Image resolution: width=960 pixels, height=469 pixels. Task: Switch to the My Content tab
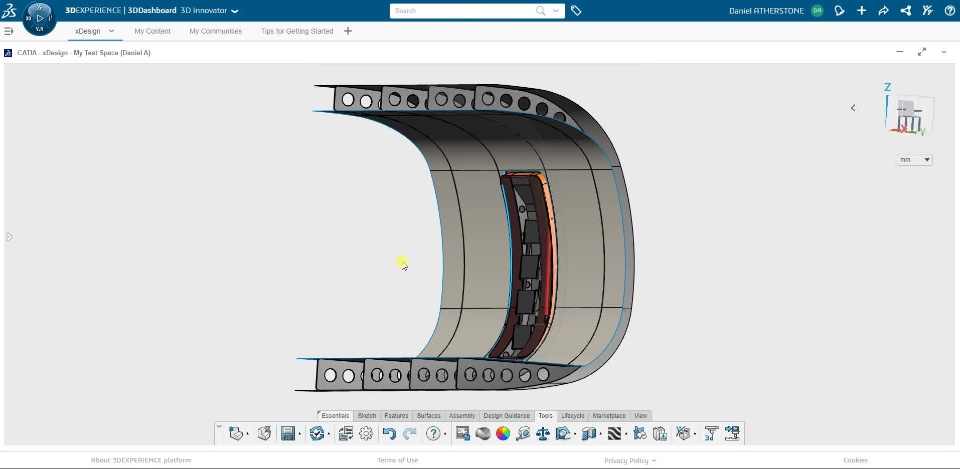tap(152, 31)
